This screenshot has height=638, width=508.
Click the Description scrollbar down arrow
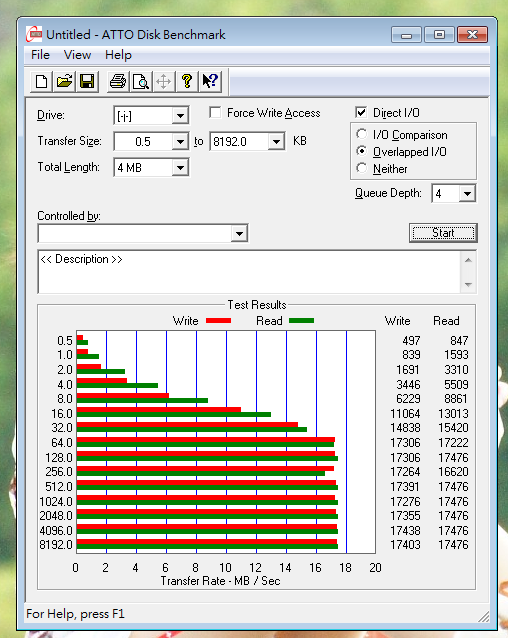click(x=468, y=284)
